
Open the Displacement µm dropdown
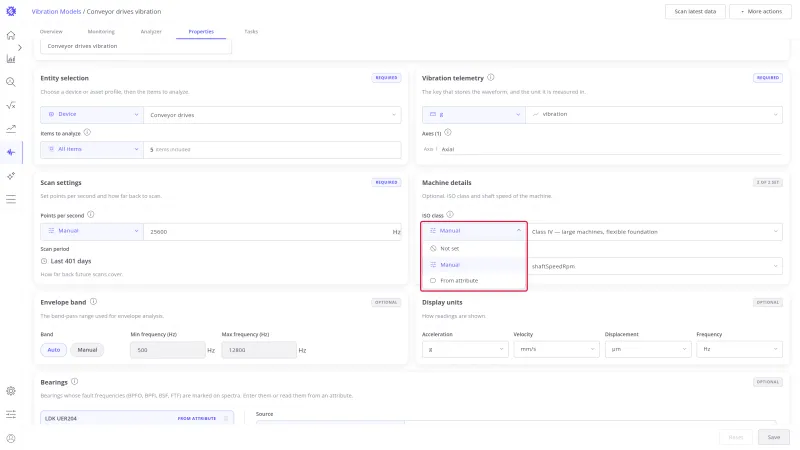point(648,349)
